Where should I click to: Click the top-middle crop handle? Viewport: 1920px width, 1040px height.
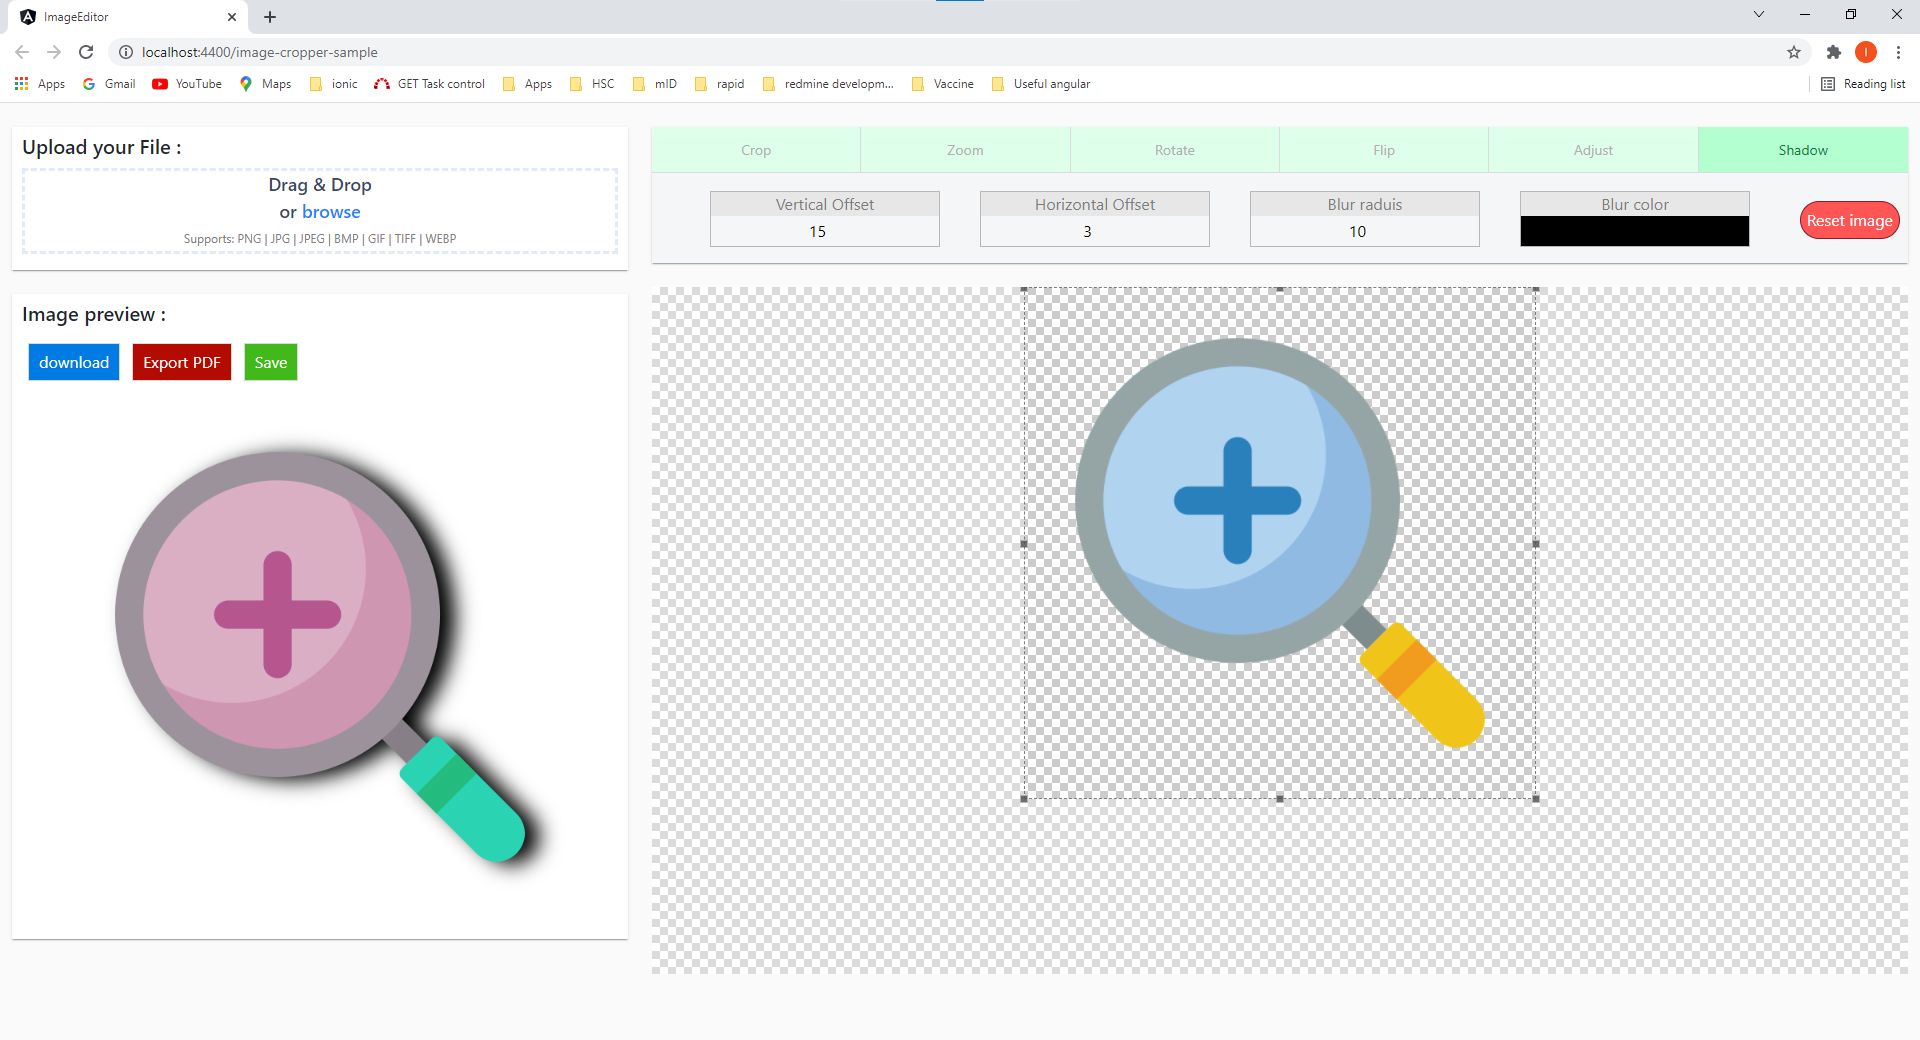pos(1280,289)
